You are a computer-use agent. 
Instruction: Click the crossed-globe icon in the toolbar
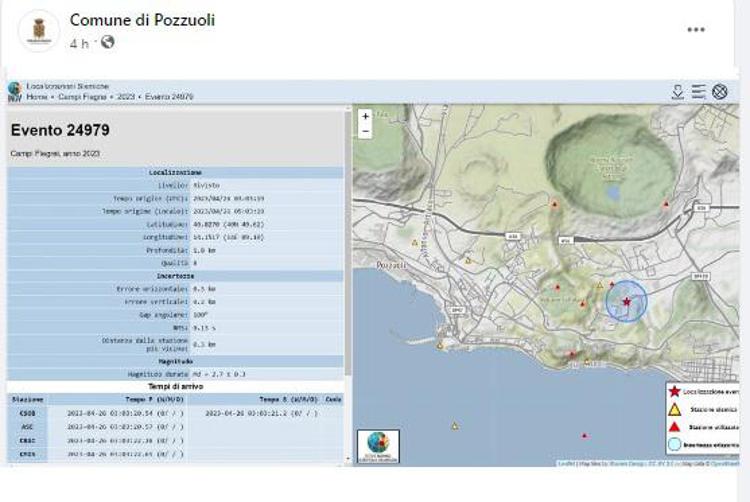coord(720,92)
